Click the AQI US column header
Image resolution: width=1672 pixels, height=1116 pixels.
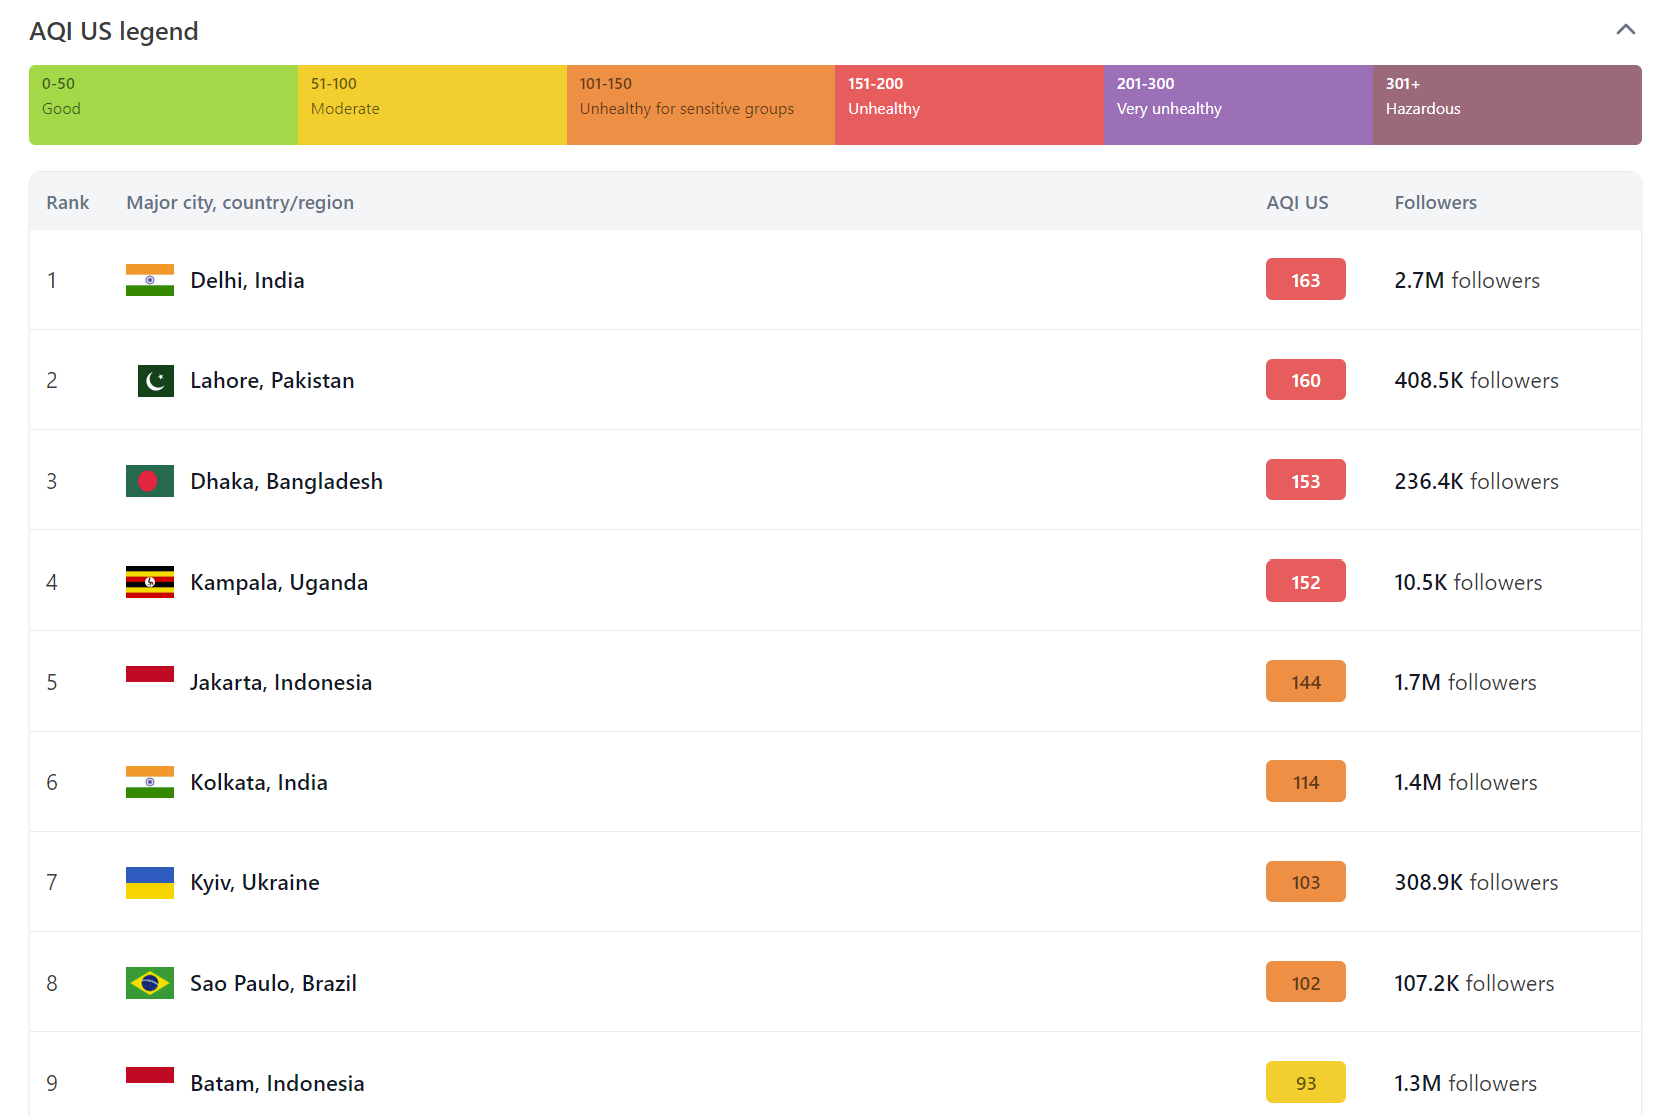(1297, 202)
